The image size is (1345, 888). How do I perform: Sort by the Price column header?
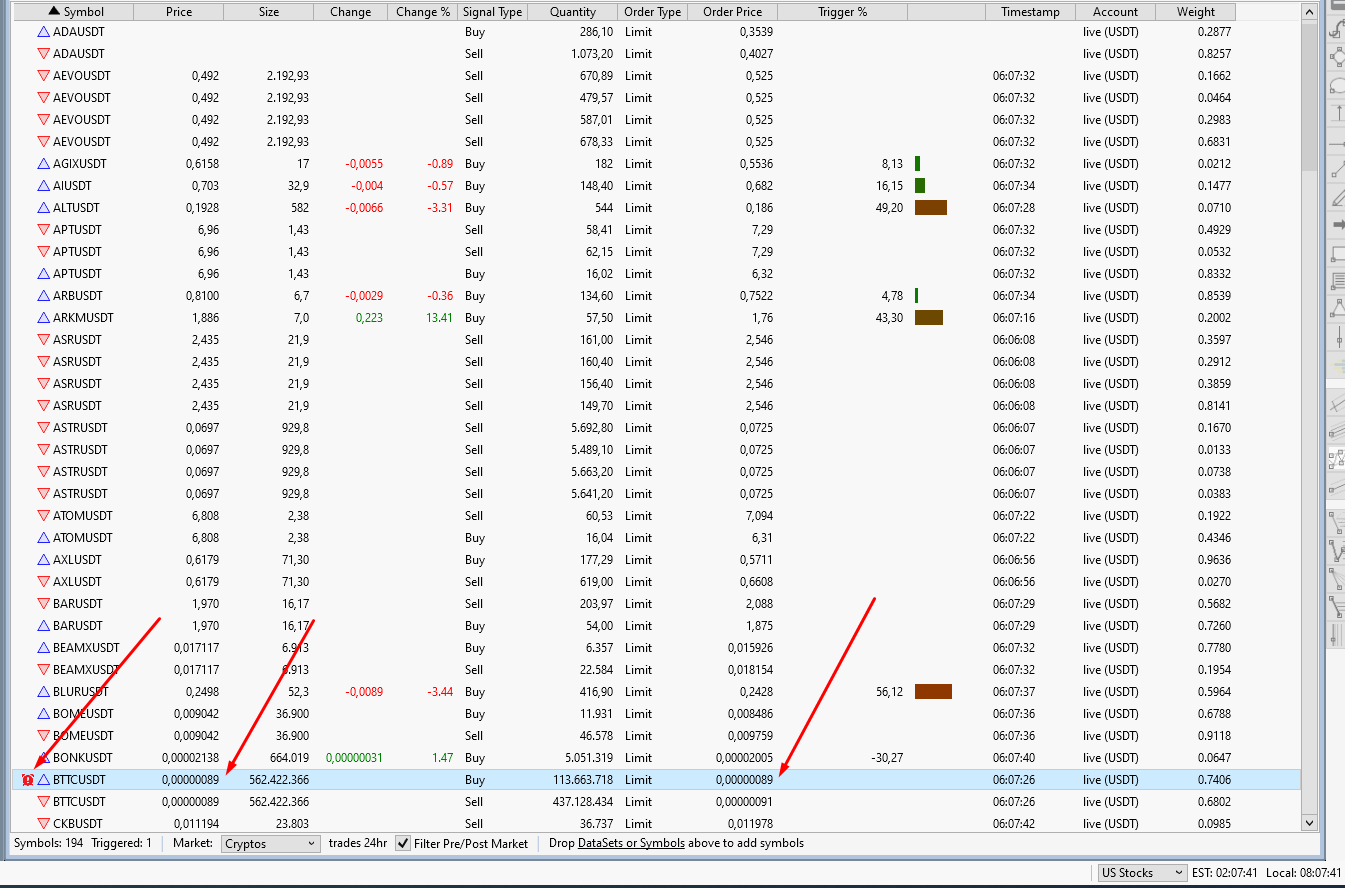click(179, 12)
